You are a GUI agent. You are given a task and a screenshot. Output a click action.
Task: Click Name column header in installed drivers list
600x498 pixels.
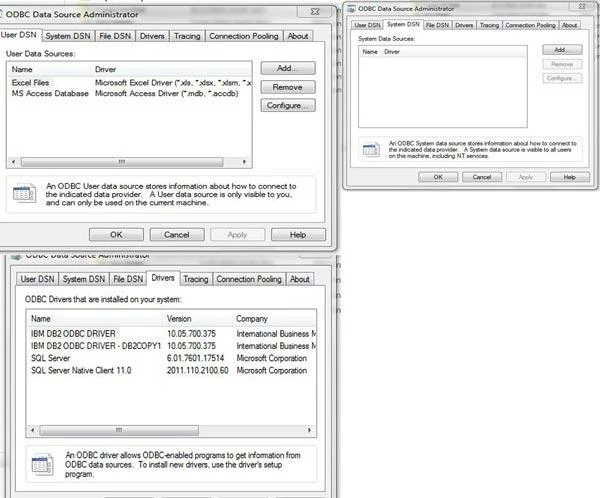(x=95, y=318)
